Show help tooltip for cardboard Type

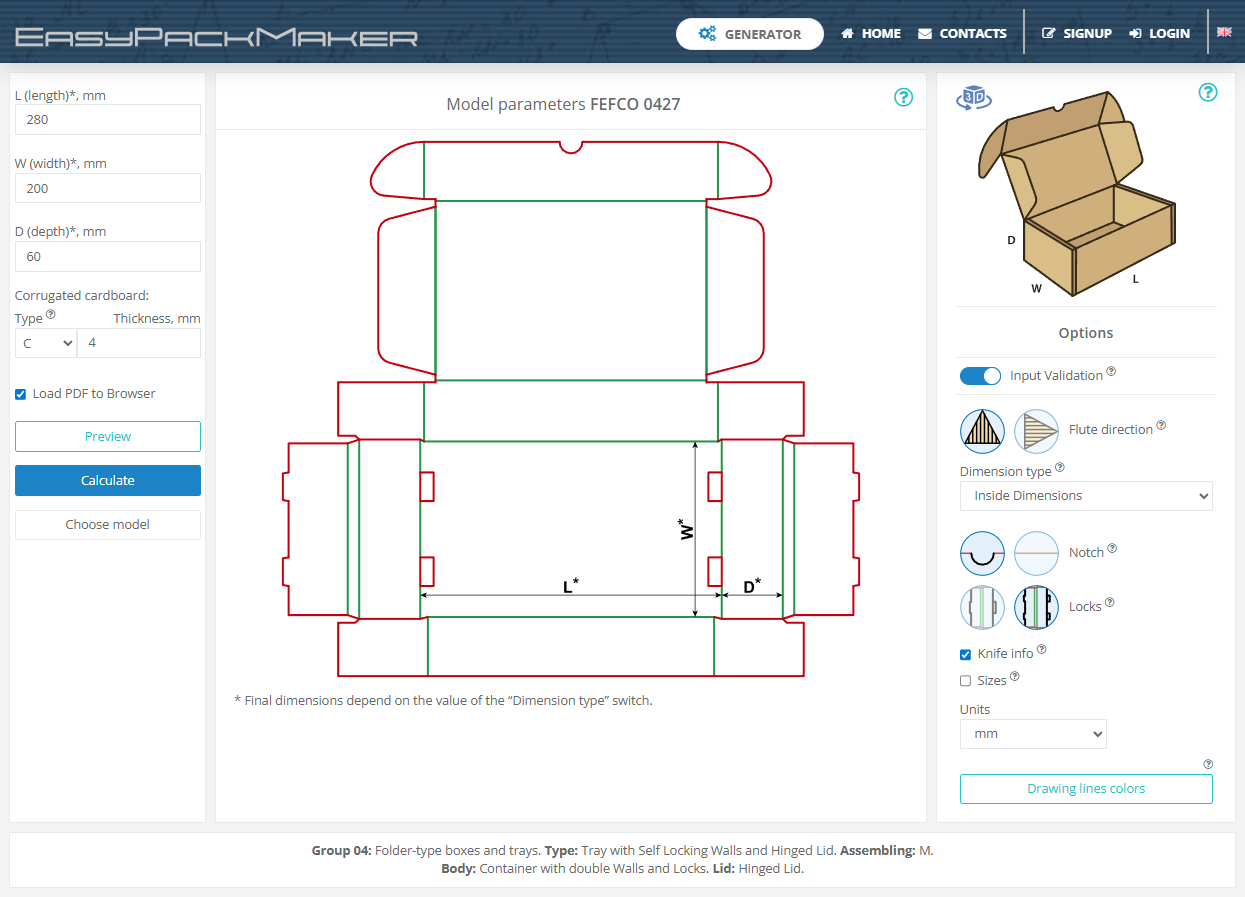[x=51, y=314]
